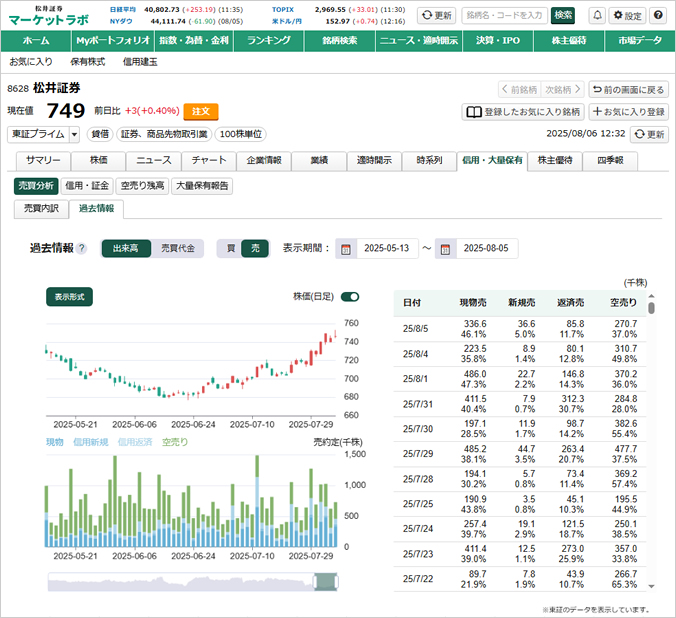Toggle 信用返済 series in chart legend
Screen dimensions: 676x618
pos(135,442)
